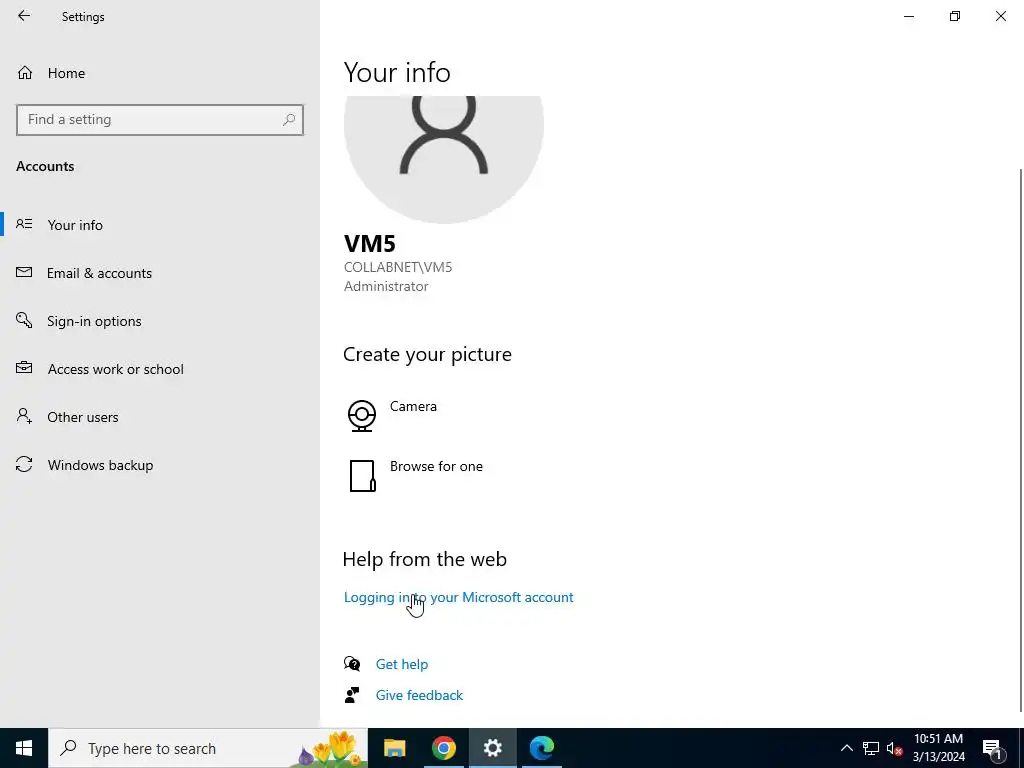1024x768 pixels.
Task: Click the Sign-in options key icon
Action: point(24,320)
